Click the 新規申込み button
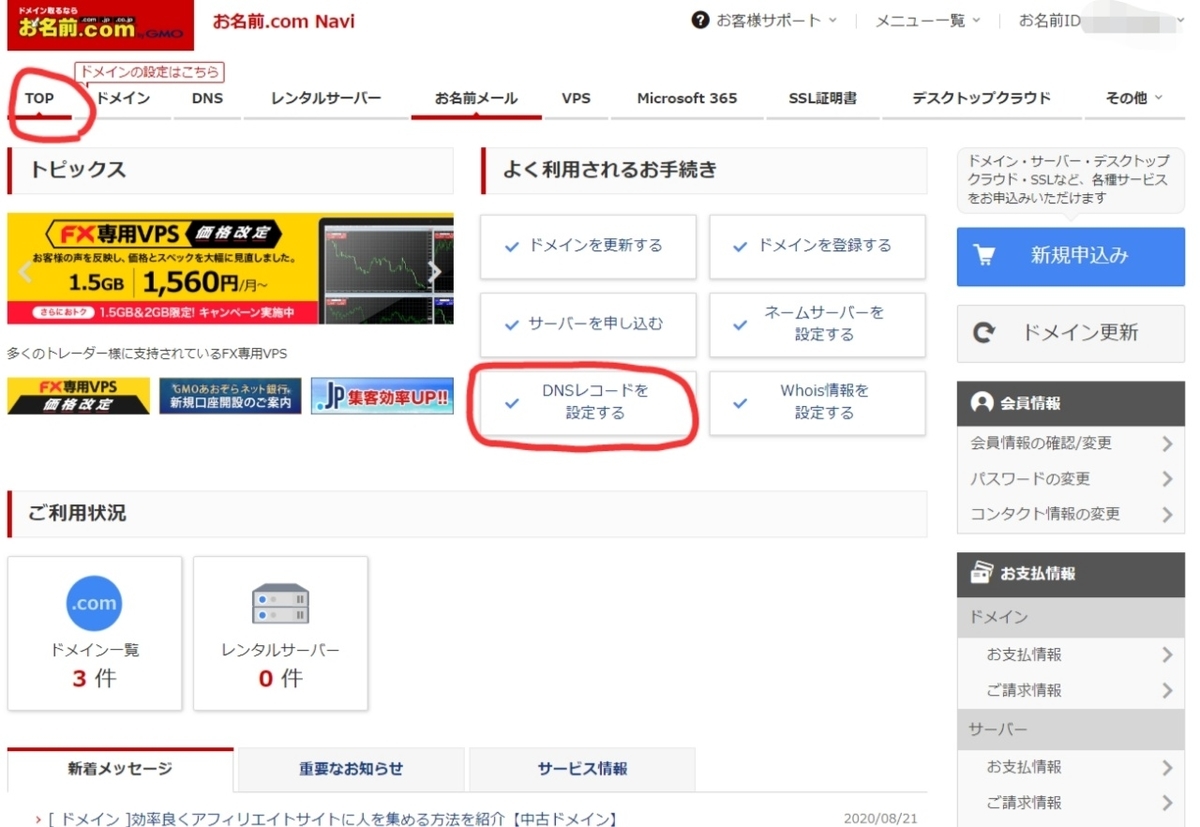Viewport: 1200px width, 827px height. (x=1070, y=255)
